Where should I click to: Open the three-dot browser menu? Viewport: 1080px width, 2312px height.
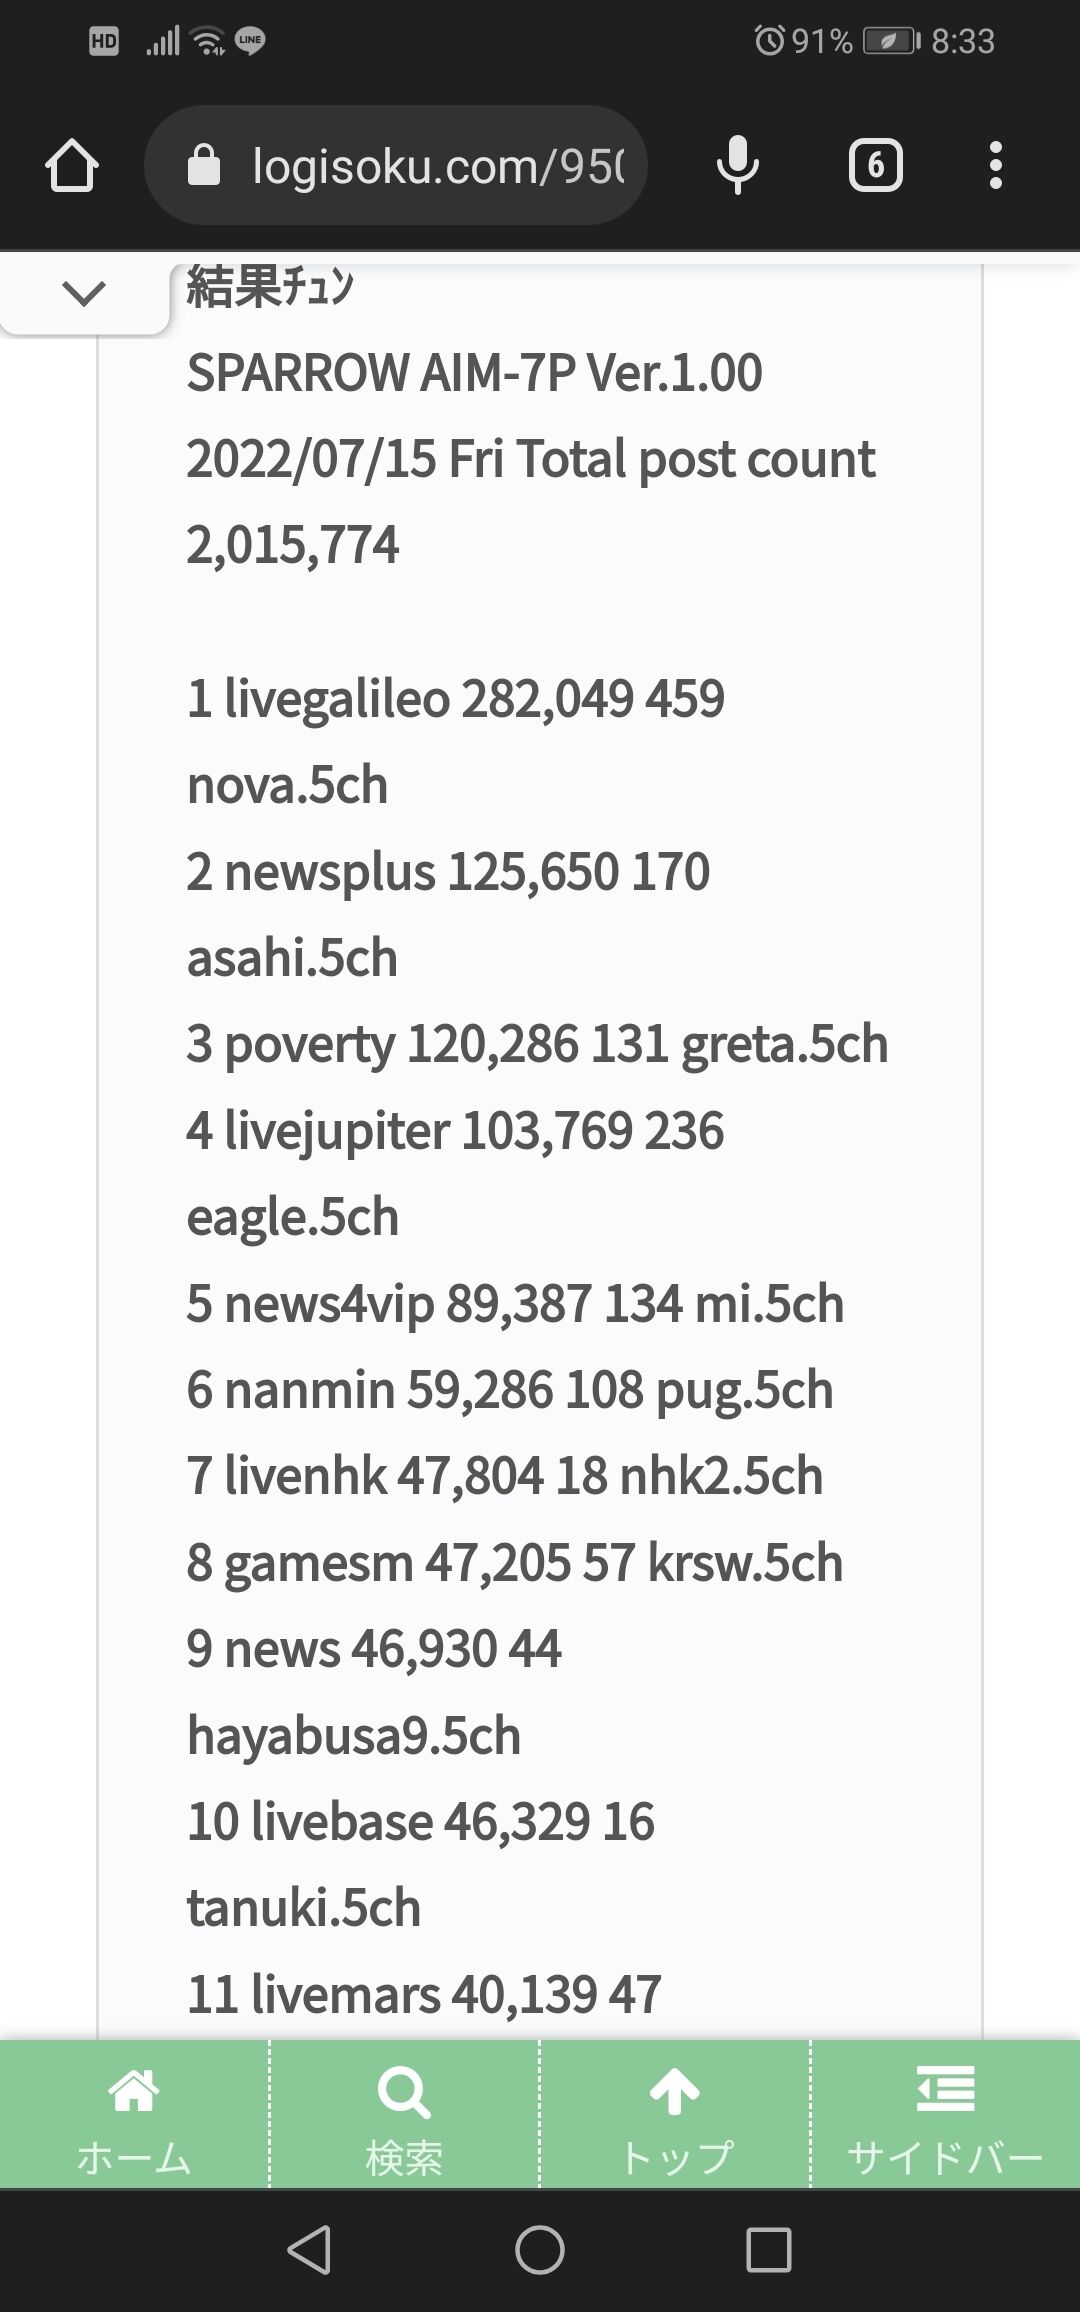(995, 165)
